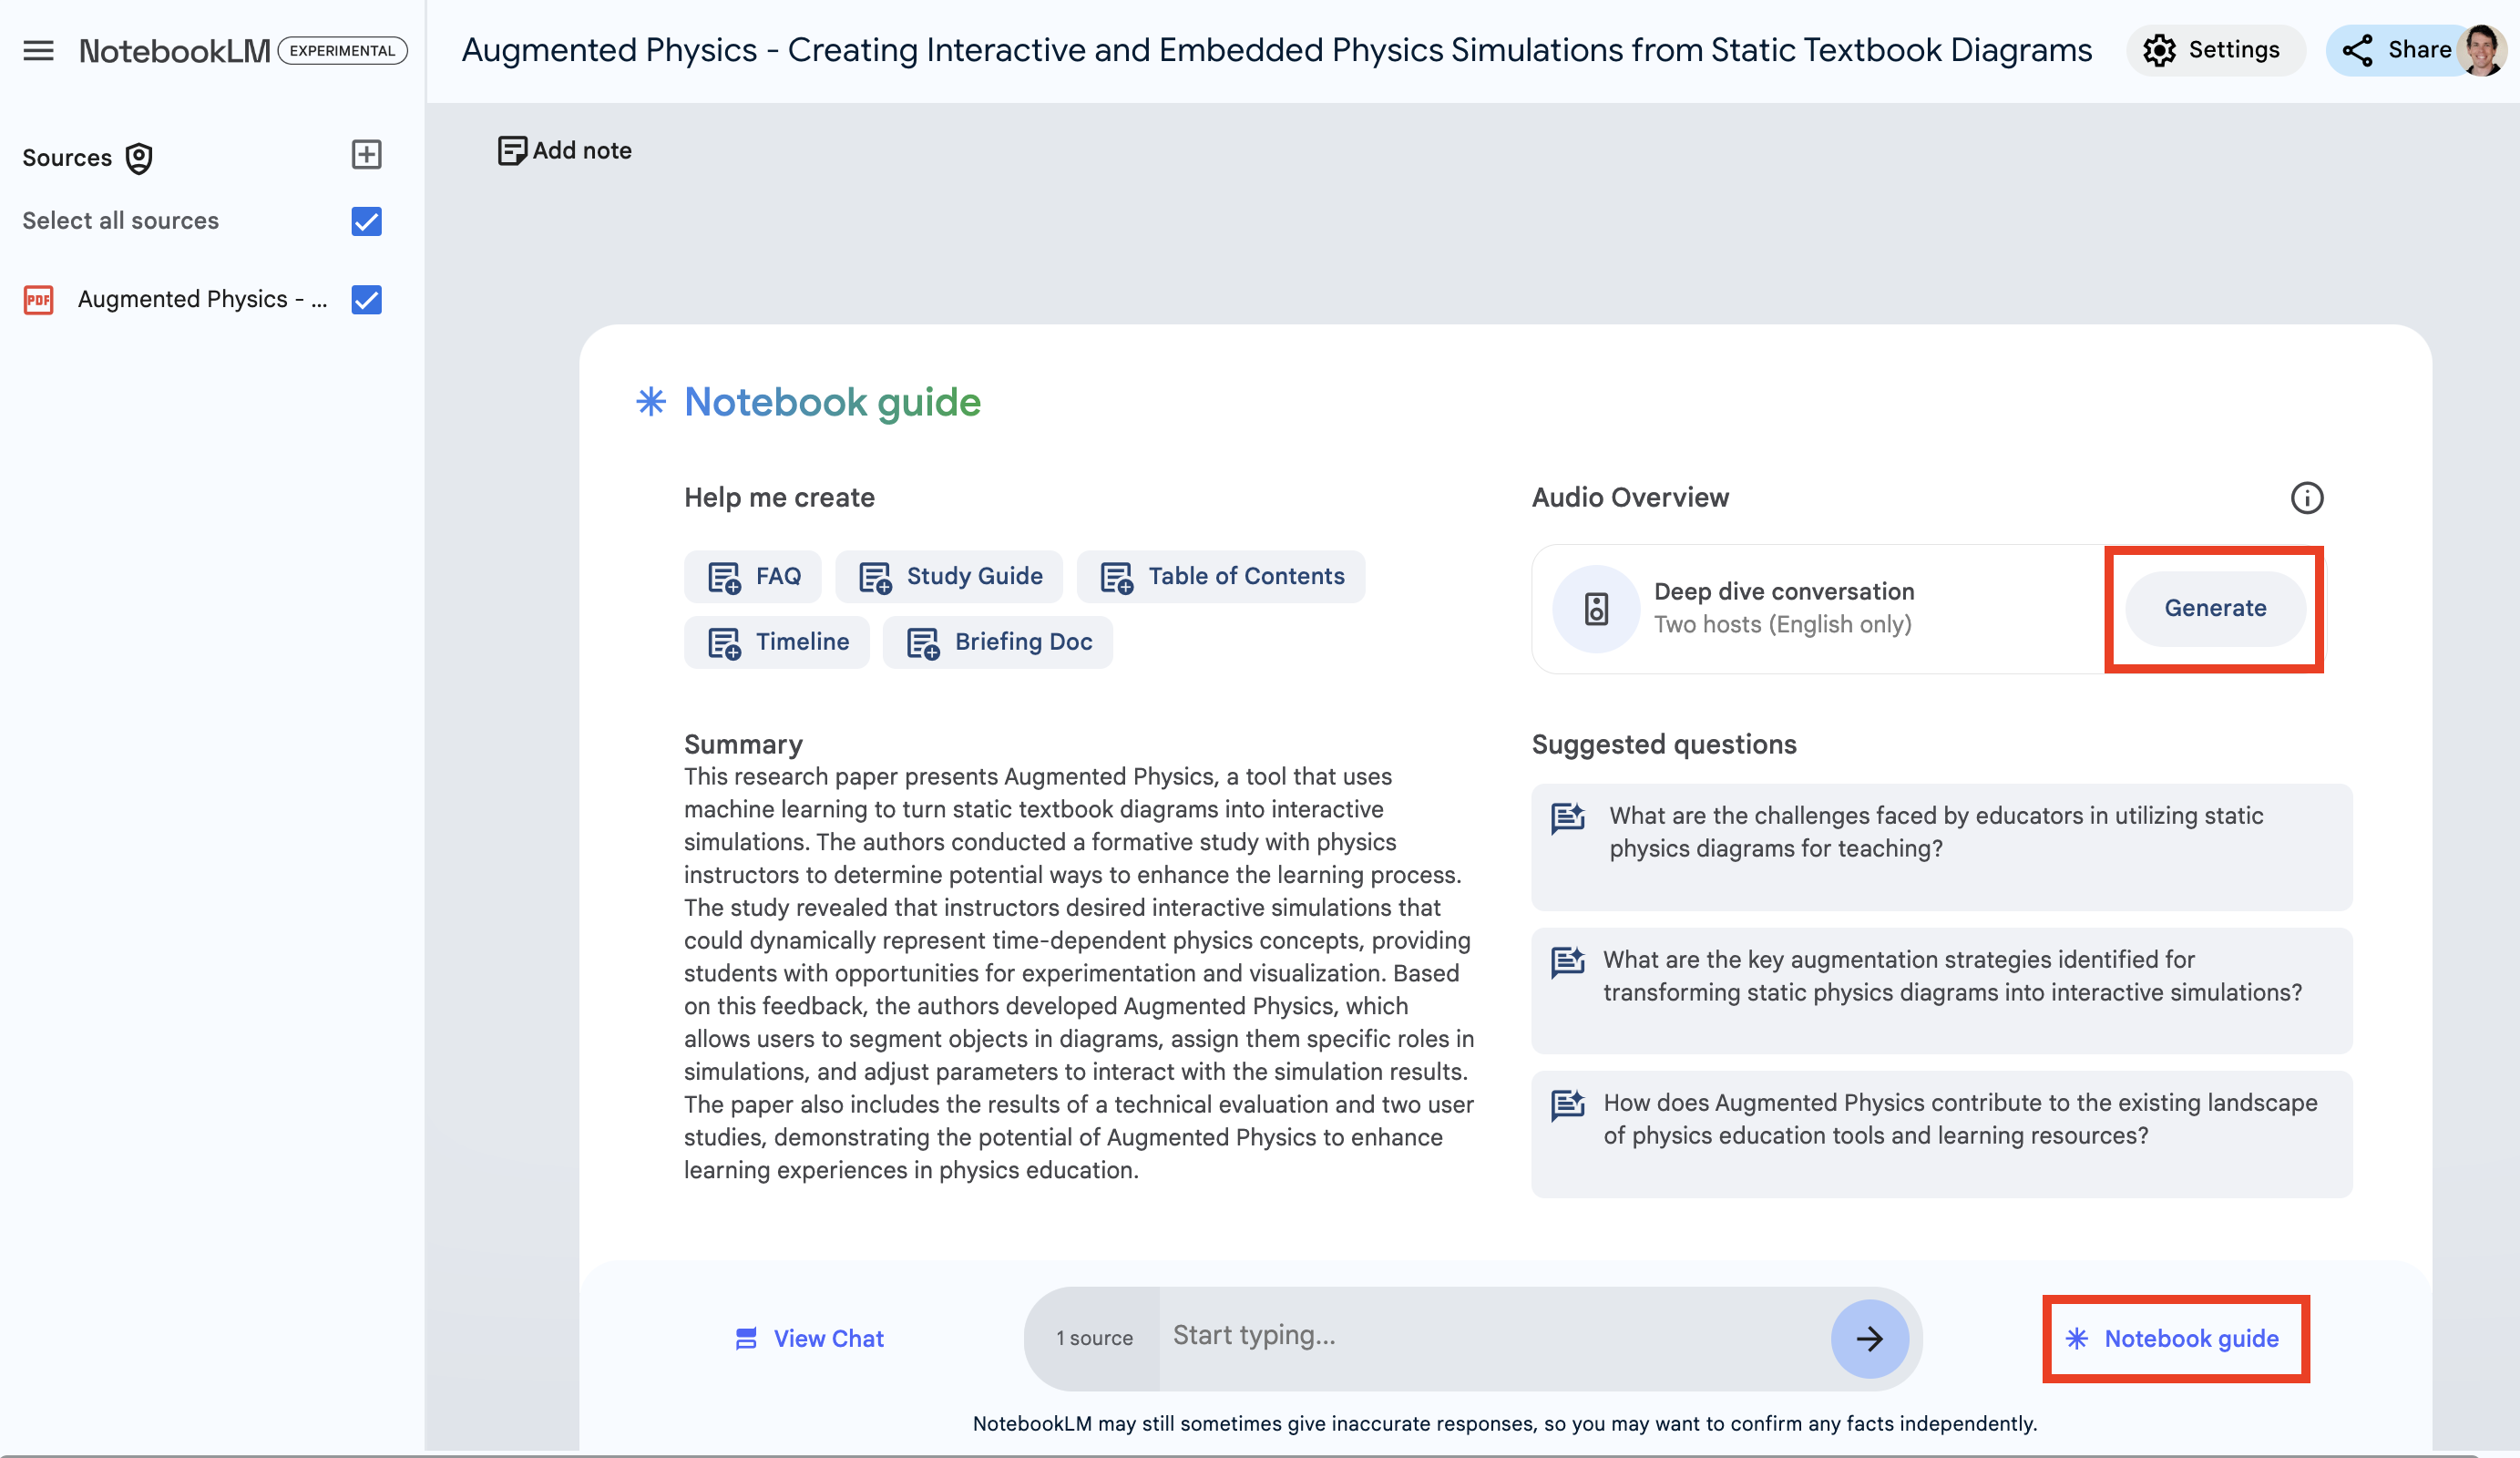Viewport: 2520px width, 1458px height.
Task: Toggle Select all sources checkbox
Action: click(367, 221)
